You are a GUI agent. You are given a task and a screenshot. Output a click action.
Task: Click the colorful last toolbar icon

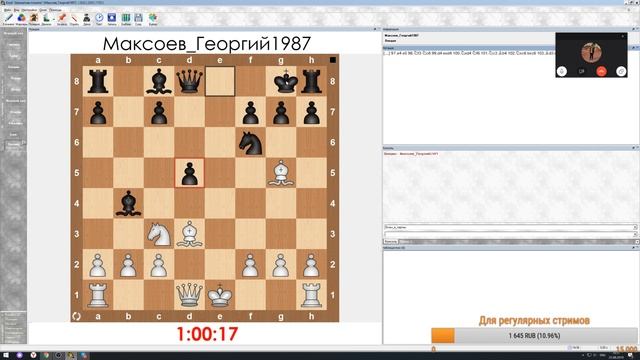153,18
